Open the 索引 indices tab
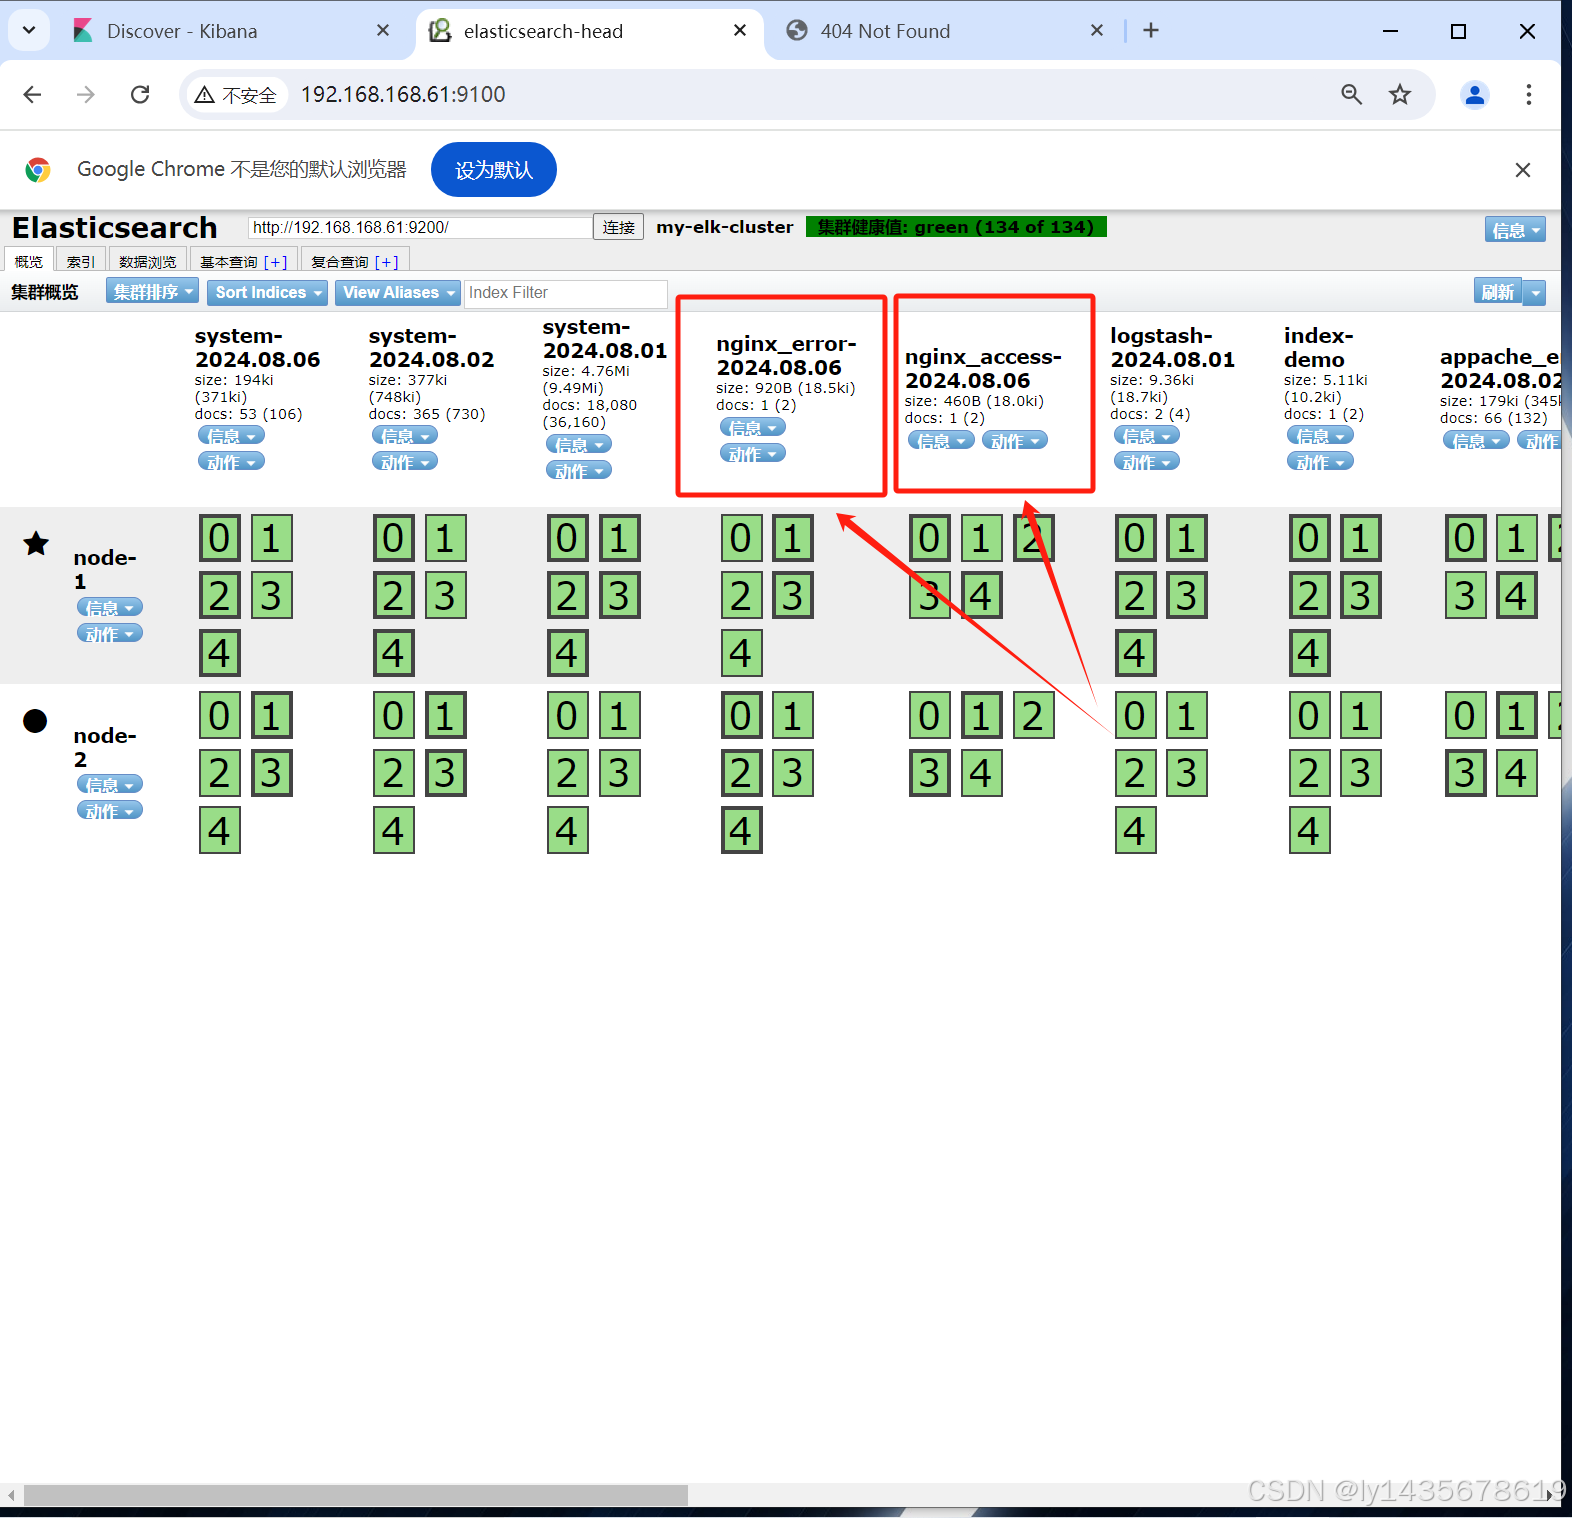1572x1518 pixels. click(80, 261)
